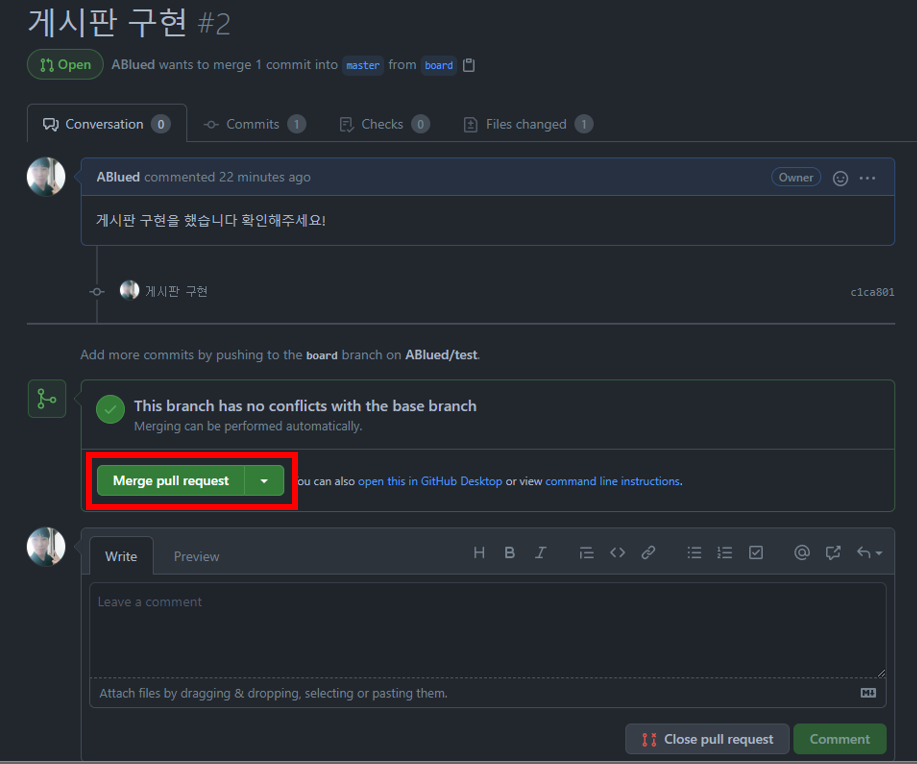This screenshot has height=764, width=917.
Task: Apply italic formatting in comment editor
Action: [540, 553]
